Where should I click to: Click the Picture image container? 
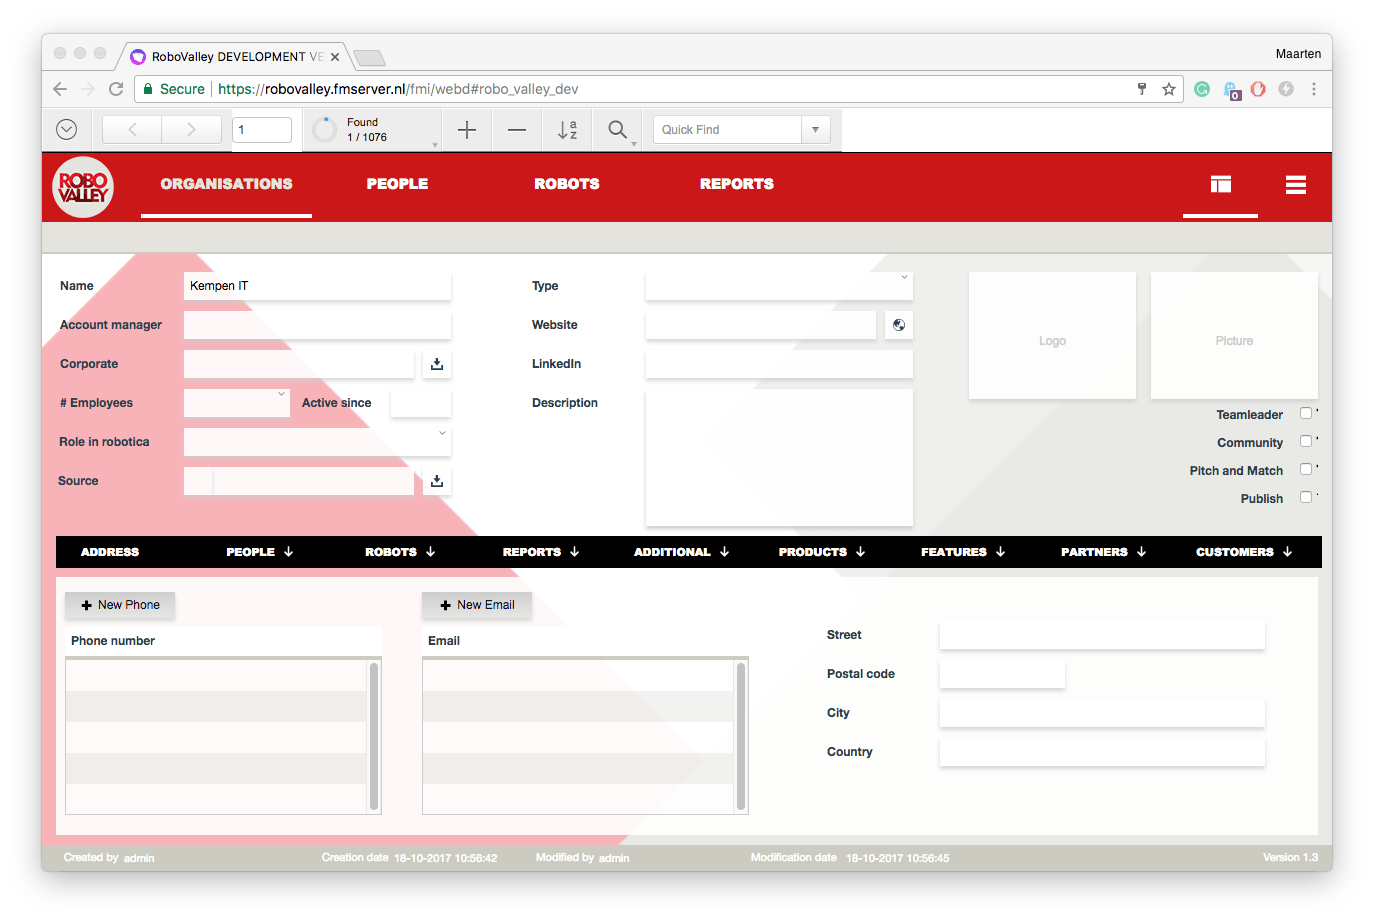1234,336
